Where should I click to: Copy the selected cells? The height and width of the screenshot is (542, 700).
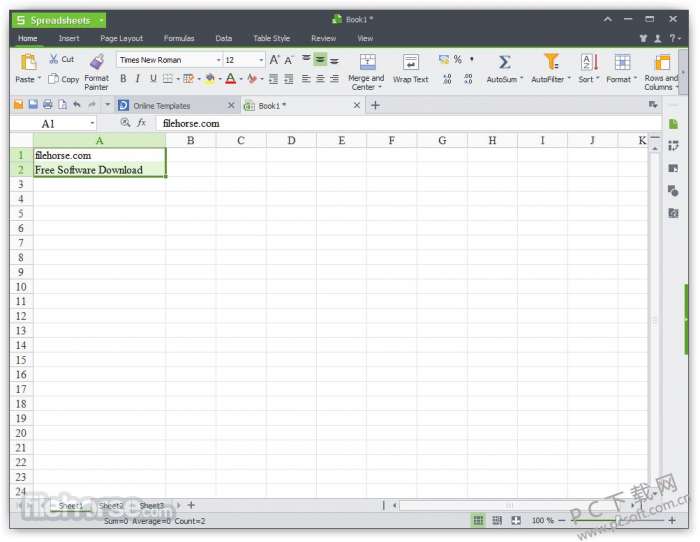(64, 79)
